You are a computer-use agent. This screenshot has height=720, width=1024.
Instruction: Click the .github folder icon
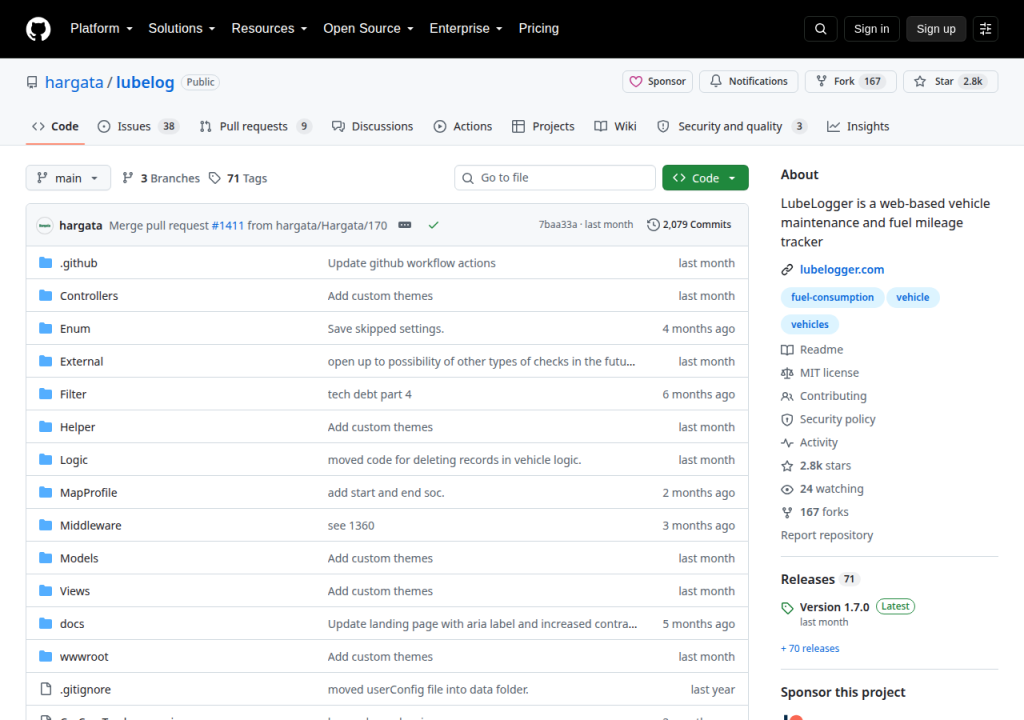(45, 263)
